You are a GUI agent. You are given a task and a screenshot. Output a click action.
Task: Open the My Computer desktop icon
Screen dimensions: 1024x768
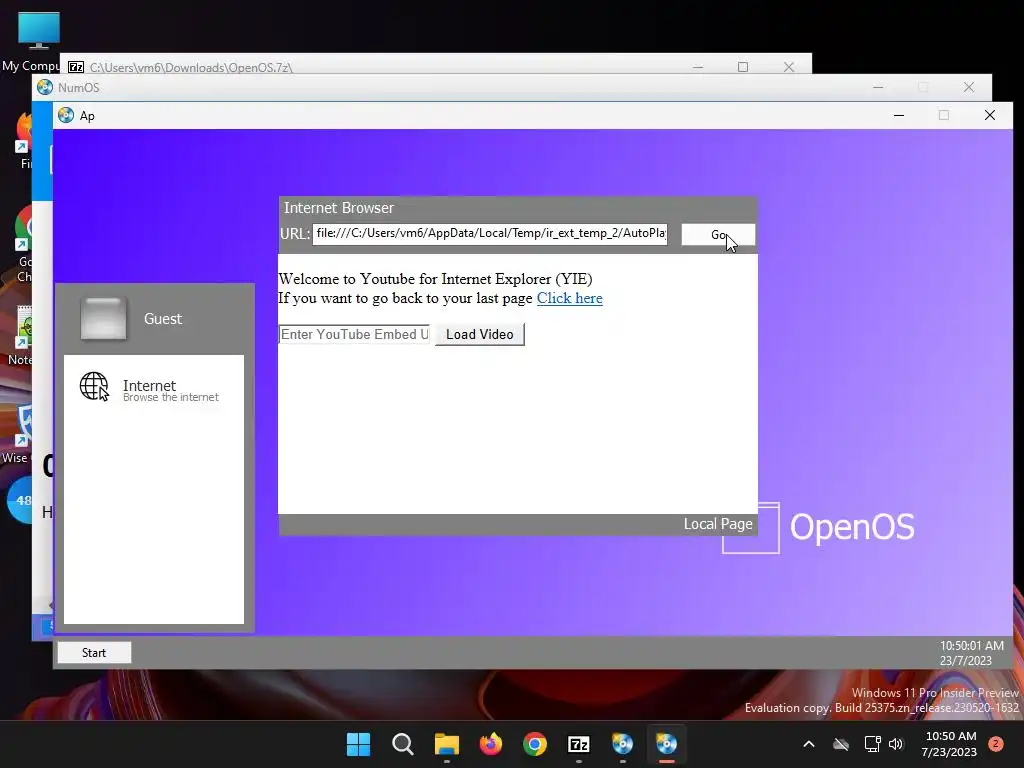pyautogui.click(x=39, y=40)
